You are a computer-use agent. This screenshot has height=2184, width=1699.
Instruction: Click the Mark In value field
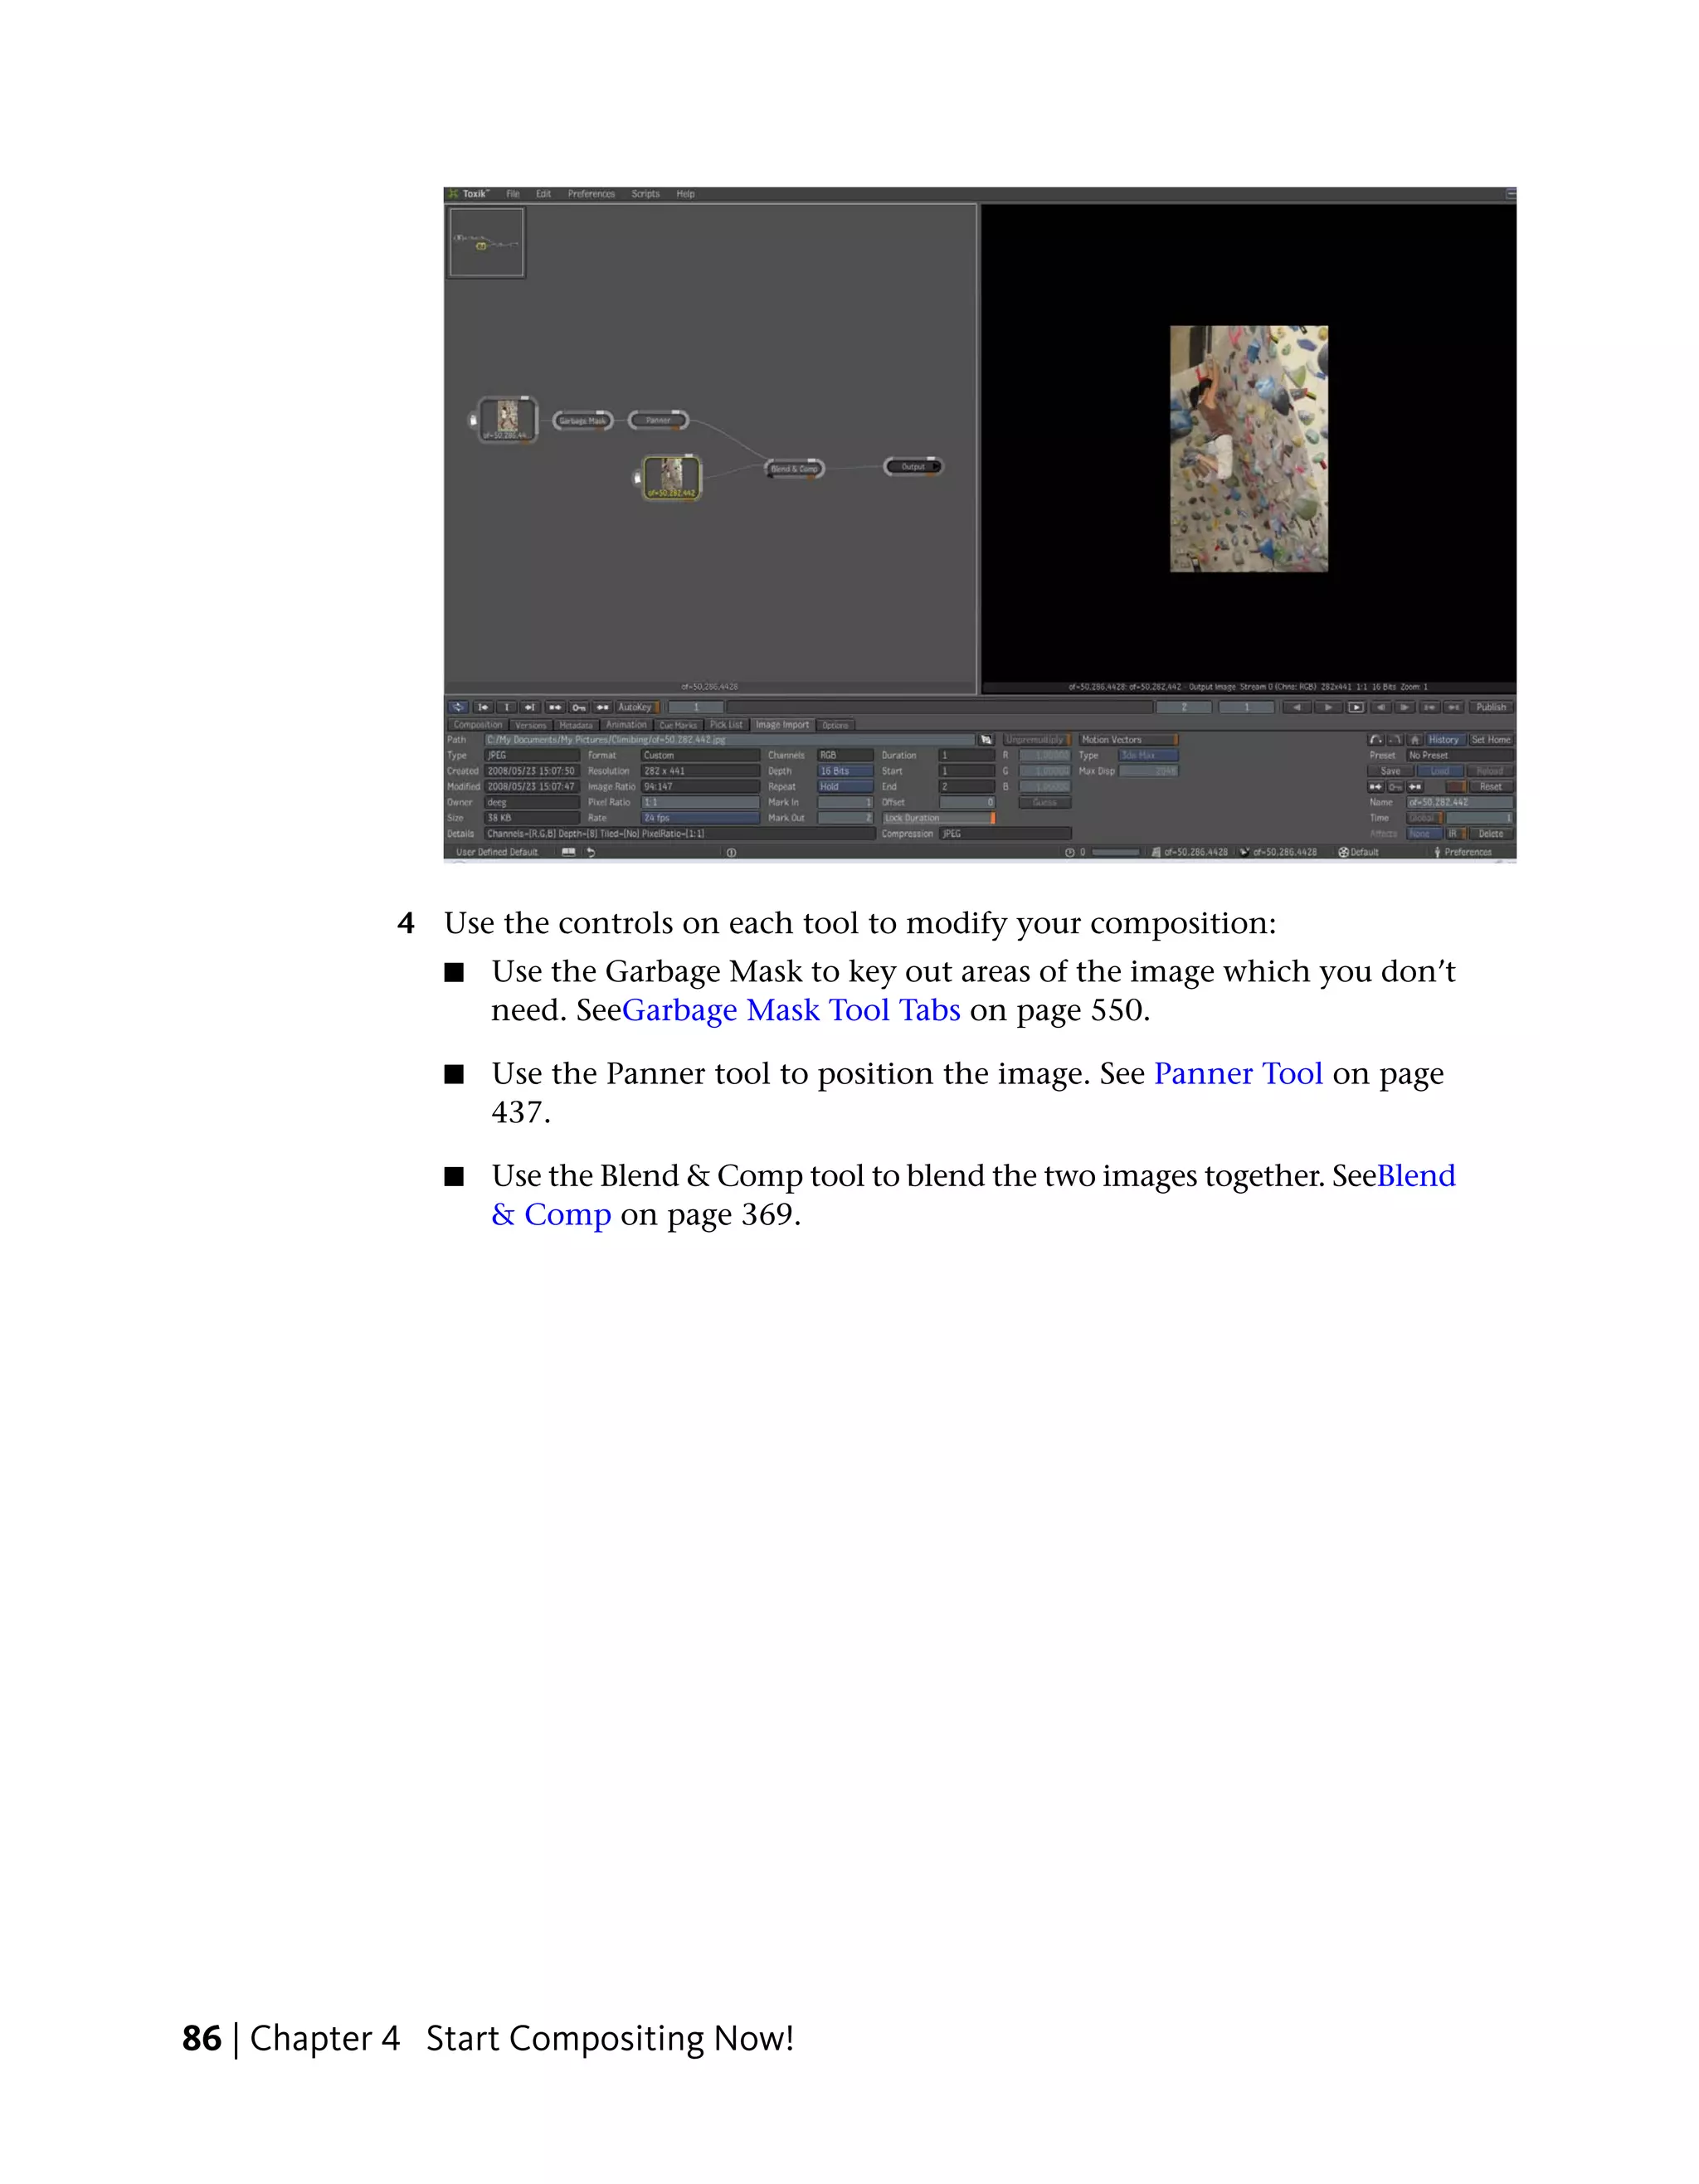click(x=846, y=802)
